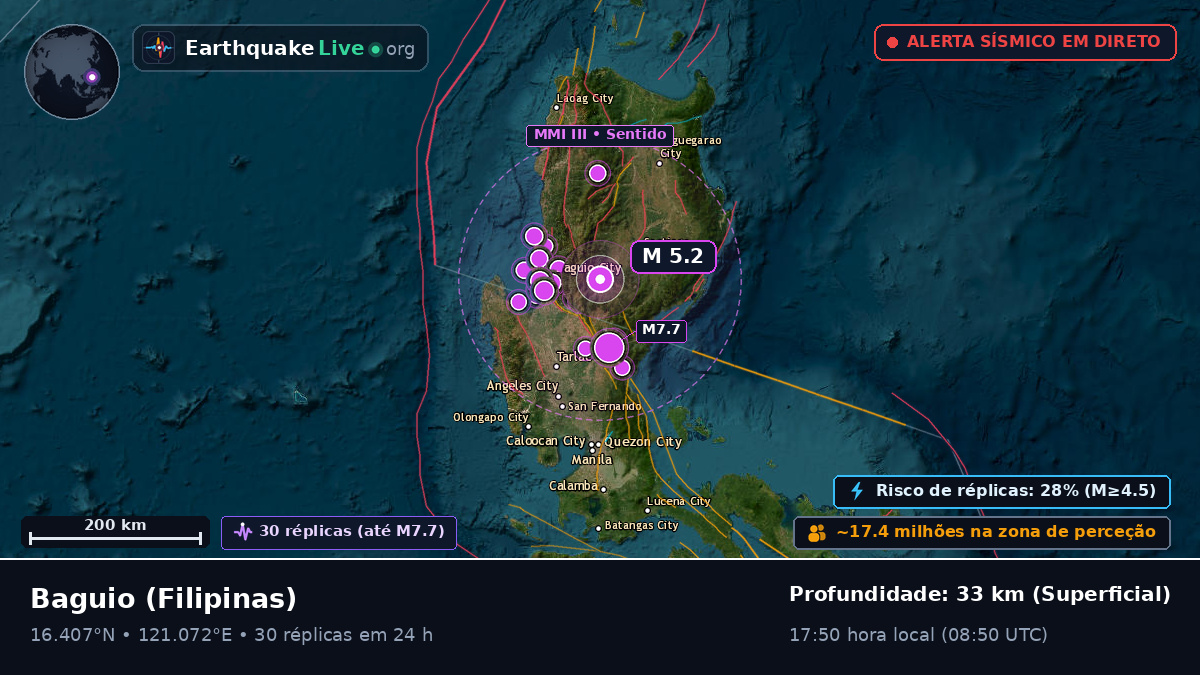Click the green dot in the EarthquakeLive logo
The image size is (1200, 675).
tap(375, 49)
